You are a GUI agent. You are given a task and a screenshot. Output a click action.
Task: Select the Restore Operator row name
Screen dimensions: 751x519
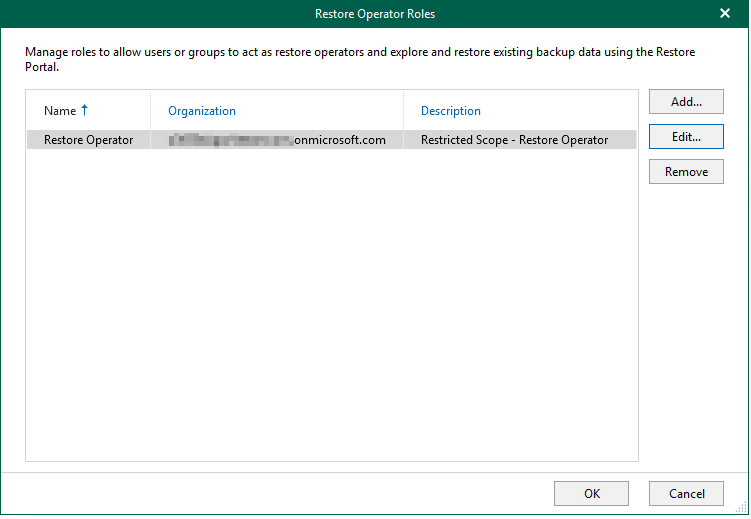coord(88,140)
